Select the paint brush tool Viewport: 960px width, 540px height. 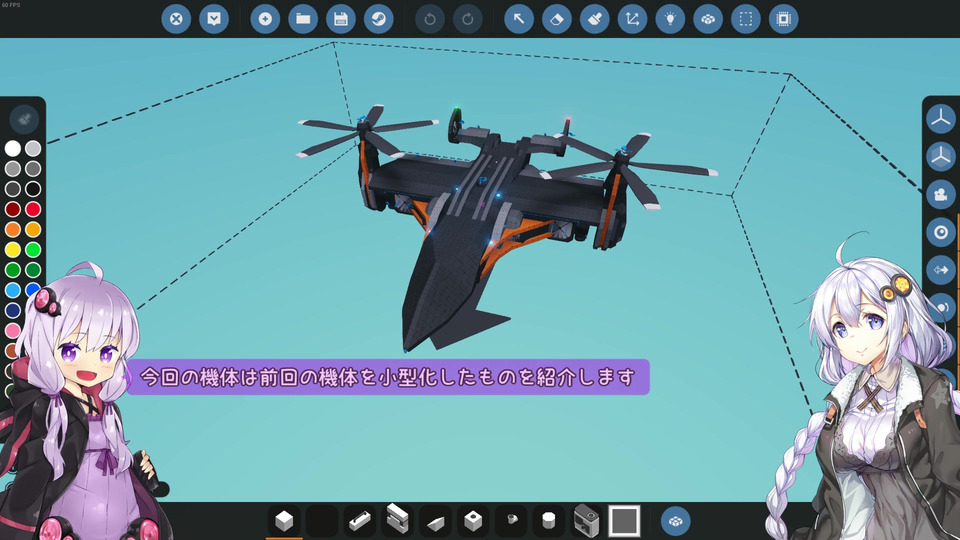[x=594, y=19]
